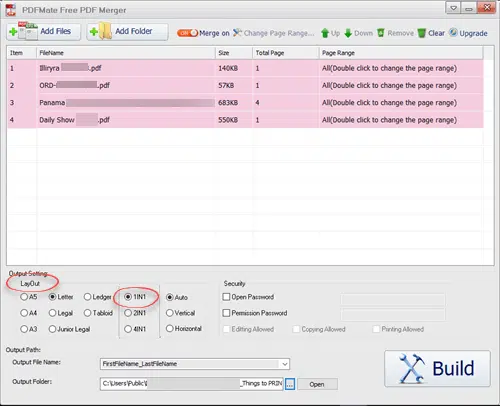Move file down with green Down arrow
This screenshot has width=500, height=406.
[x=358, y=33]
